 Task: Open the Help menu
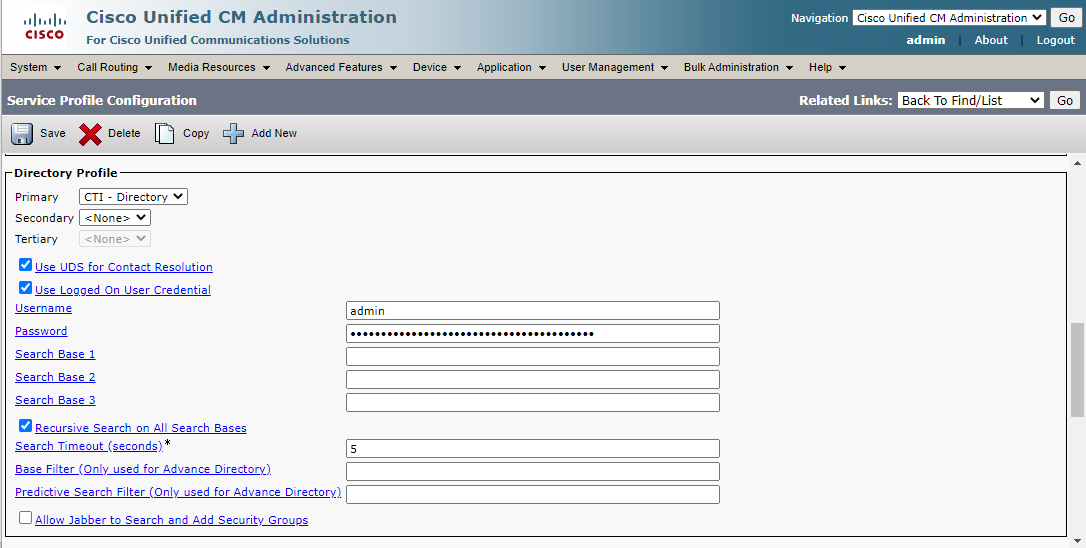point(828,67)
